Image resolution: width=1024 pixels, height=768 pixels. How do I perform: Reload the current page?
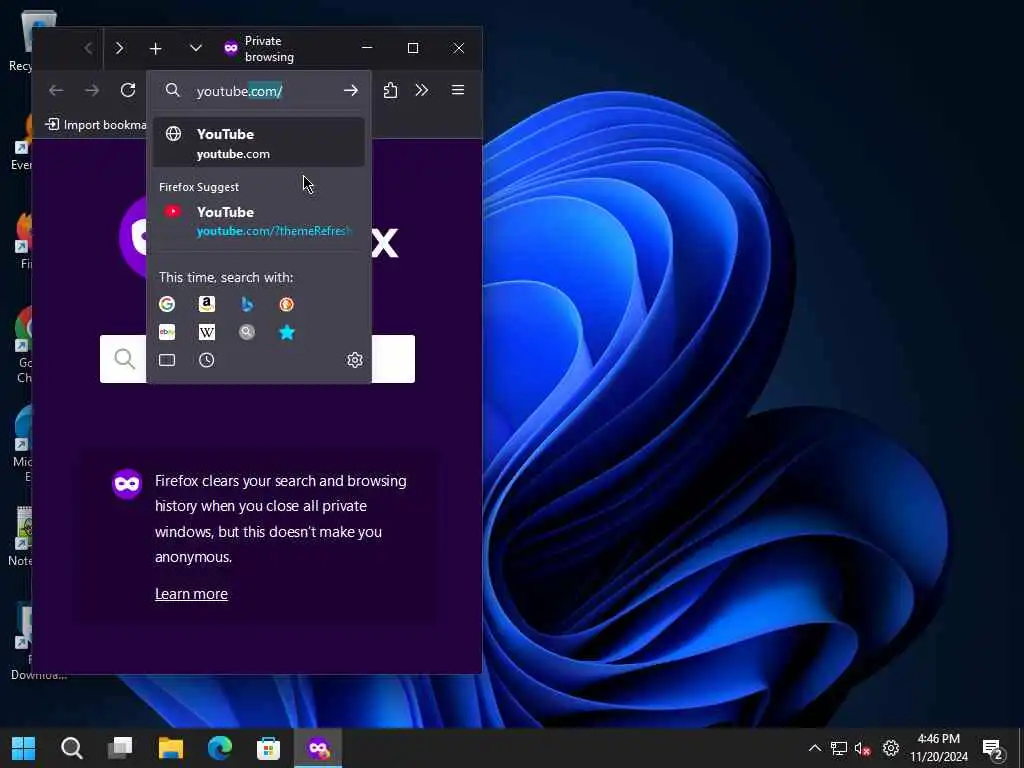(128, 90)
